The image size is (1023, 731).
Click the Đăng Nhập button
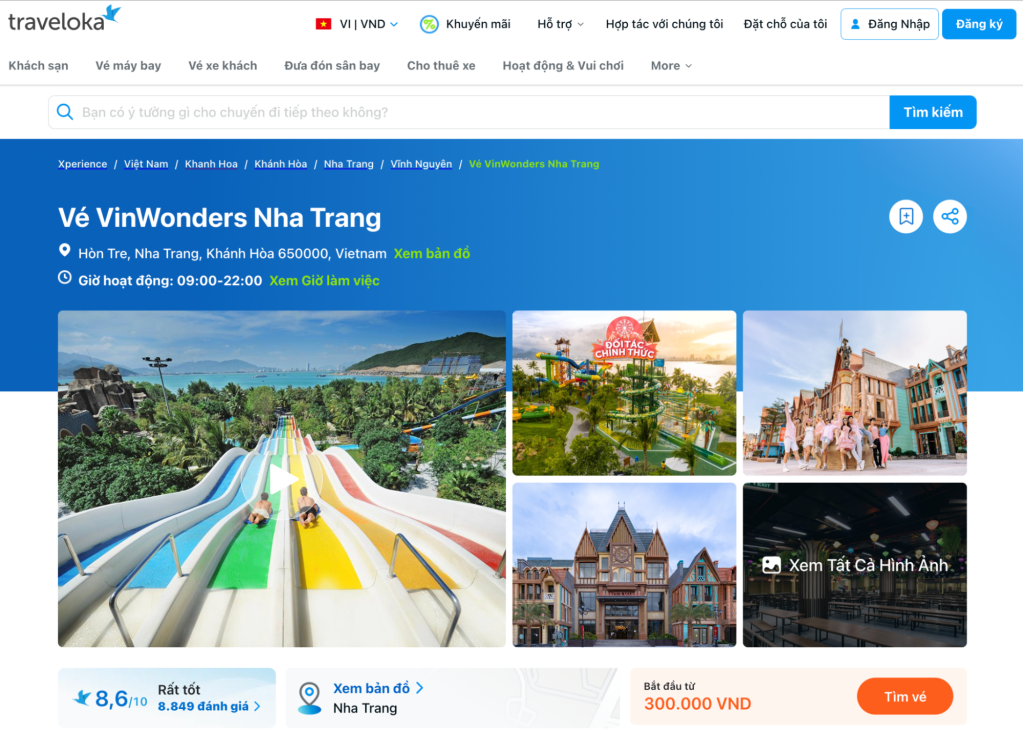[x=889, y=24]
